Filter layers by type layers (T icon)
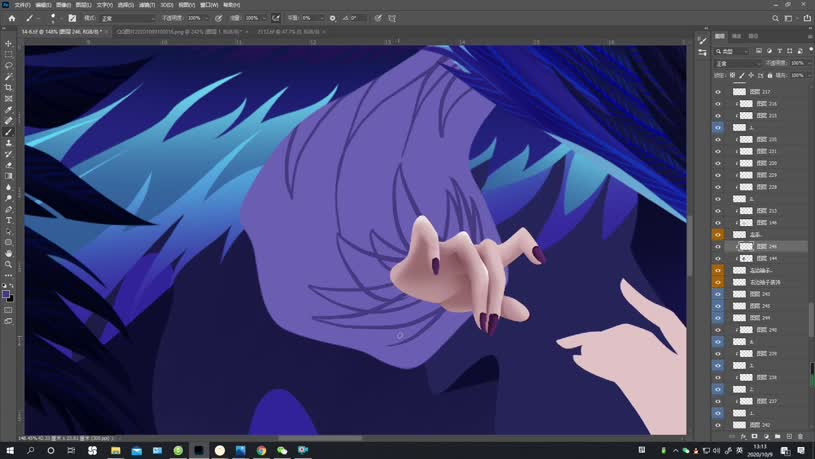Screen dimensions: 815x459 (780, 51)
